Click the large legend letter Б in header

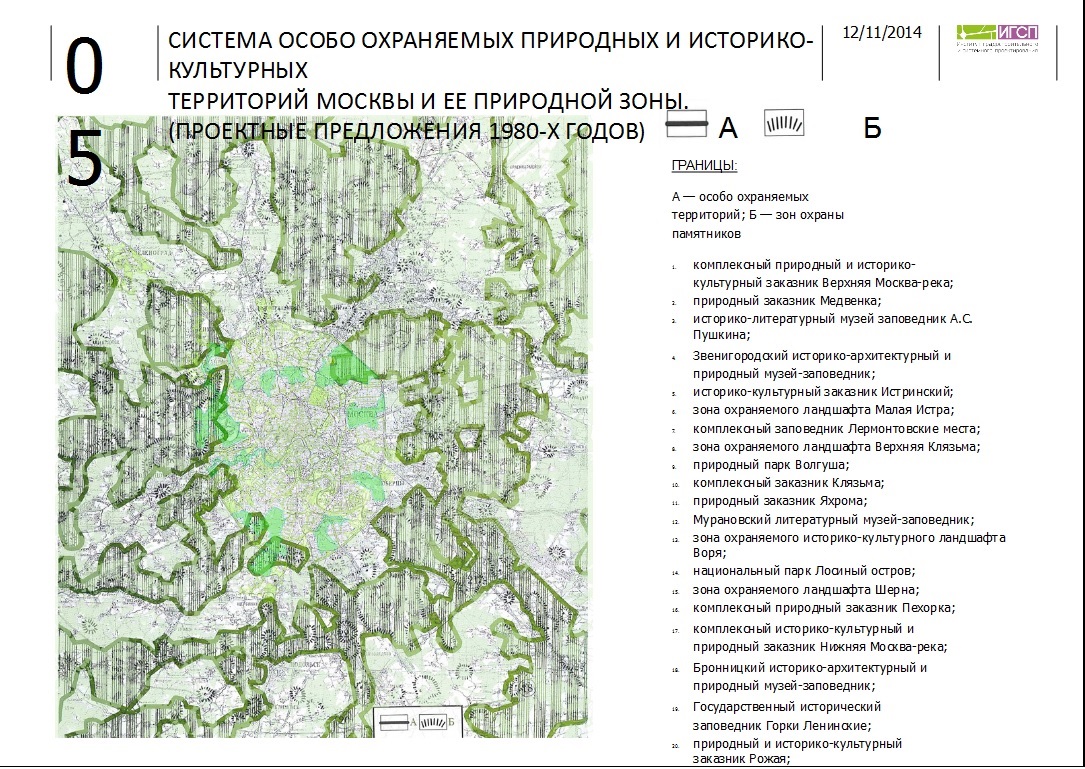click(x=872, y=128)
